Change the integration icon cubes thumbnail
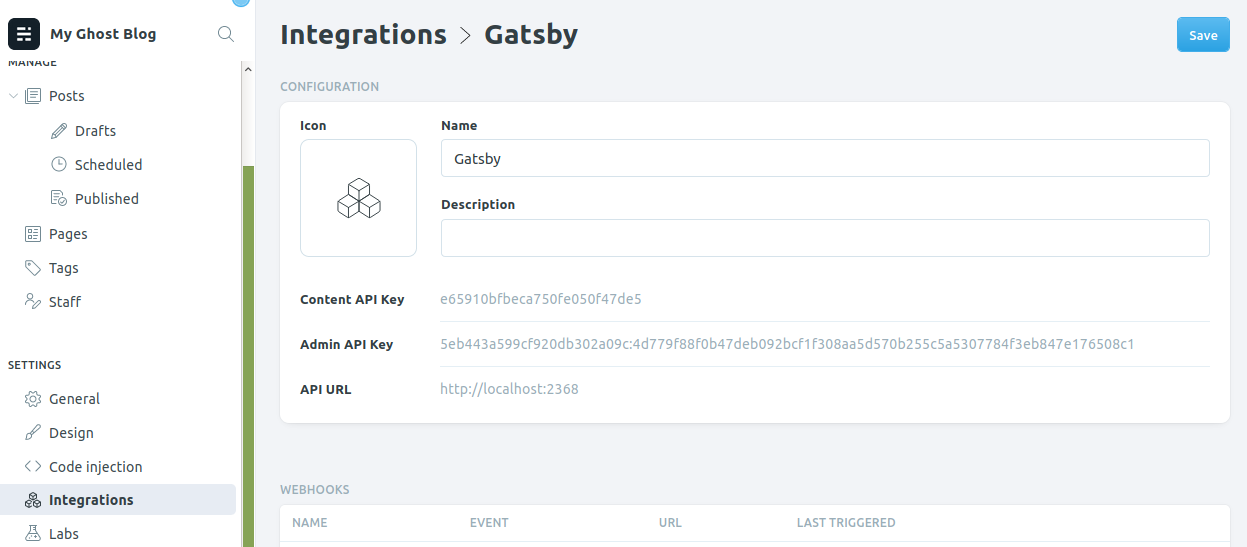Image resolution: width=1247 pixels, height=547 pixels. 358,198
